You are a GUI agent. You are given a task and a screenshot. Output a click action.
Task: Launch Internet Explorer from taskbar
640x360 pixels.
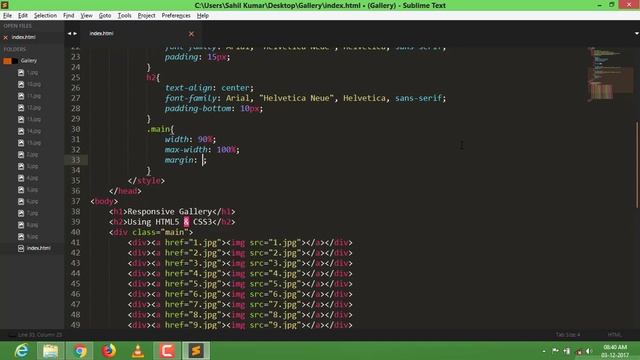(x=22, y=351)
